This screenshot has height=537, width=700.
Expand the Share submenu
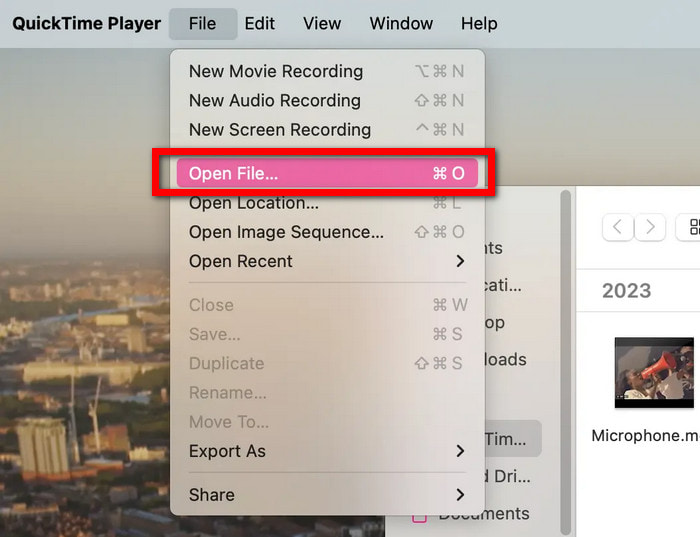327,495
